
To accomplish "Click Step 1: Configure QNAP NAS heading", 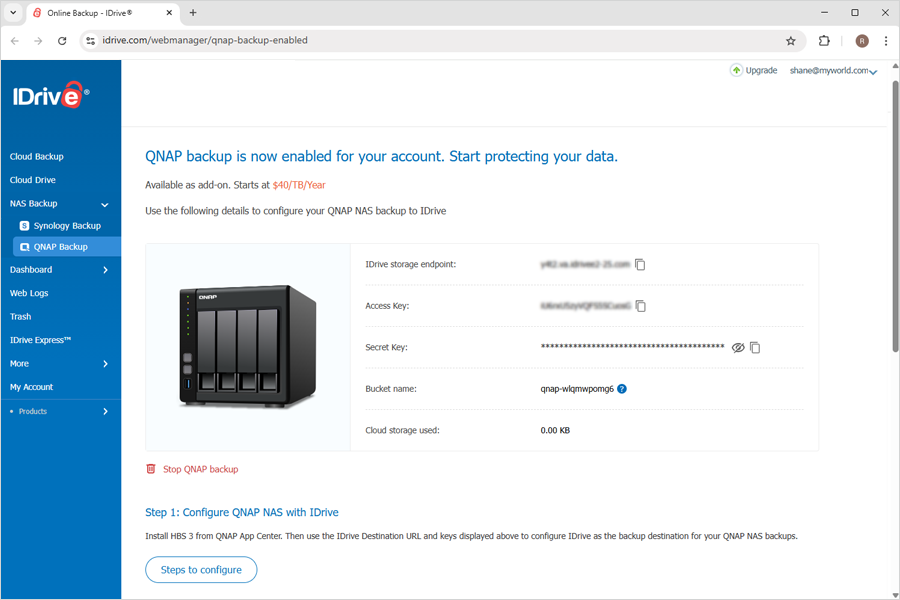I will pos(242,512).
